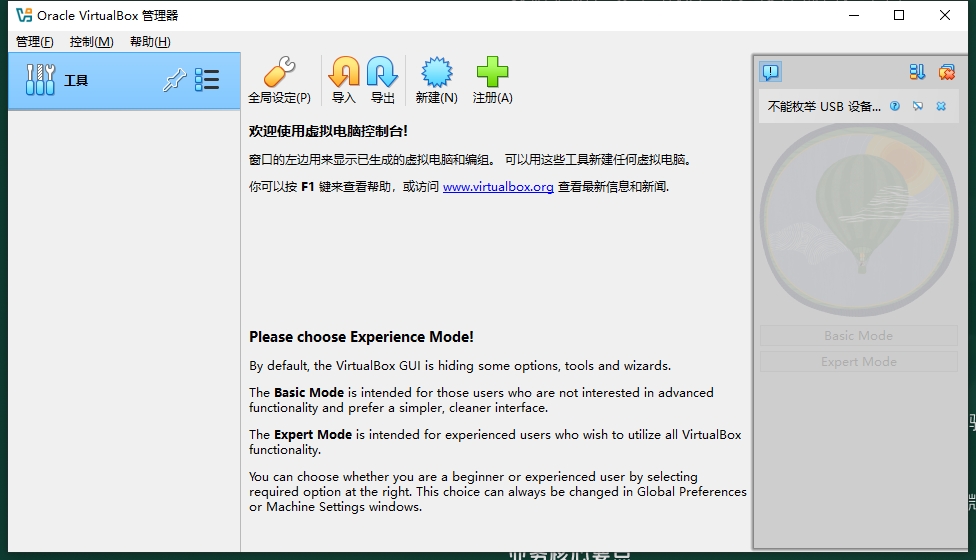The height and width of the screenshot is (560, 976).
Task: Click the notification sort order icon
Action: point(917,72)
